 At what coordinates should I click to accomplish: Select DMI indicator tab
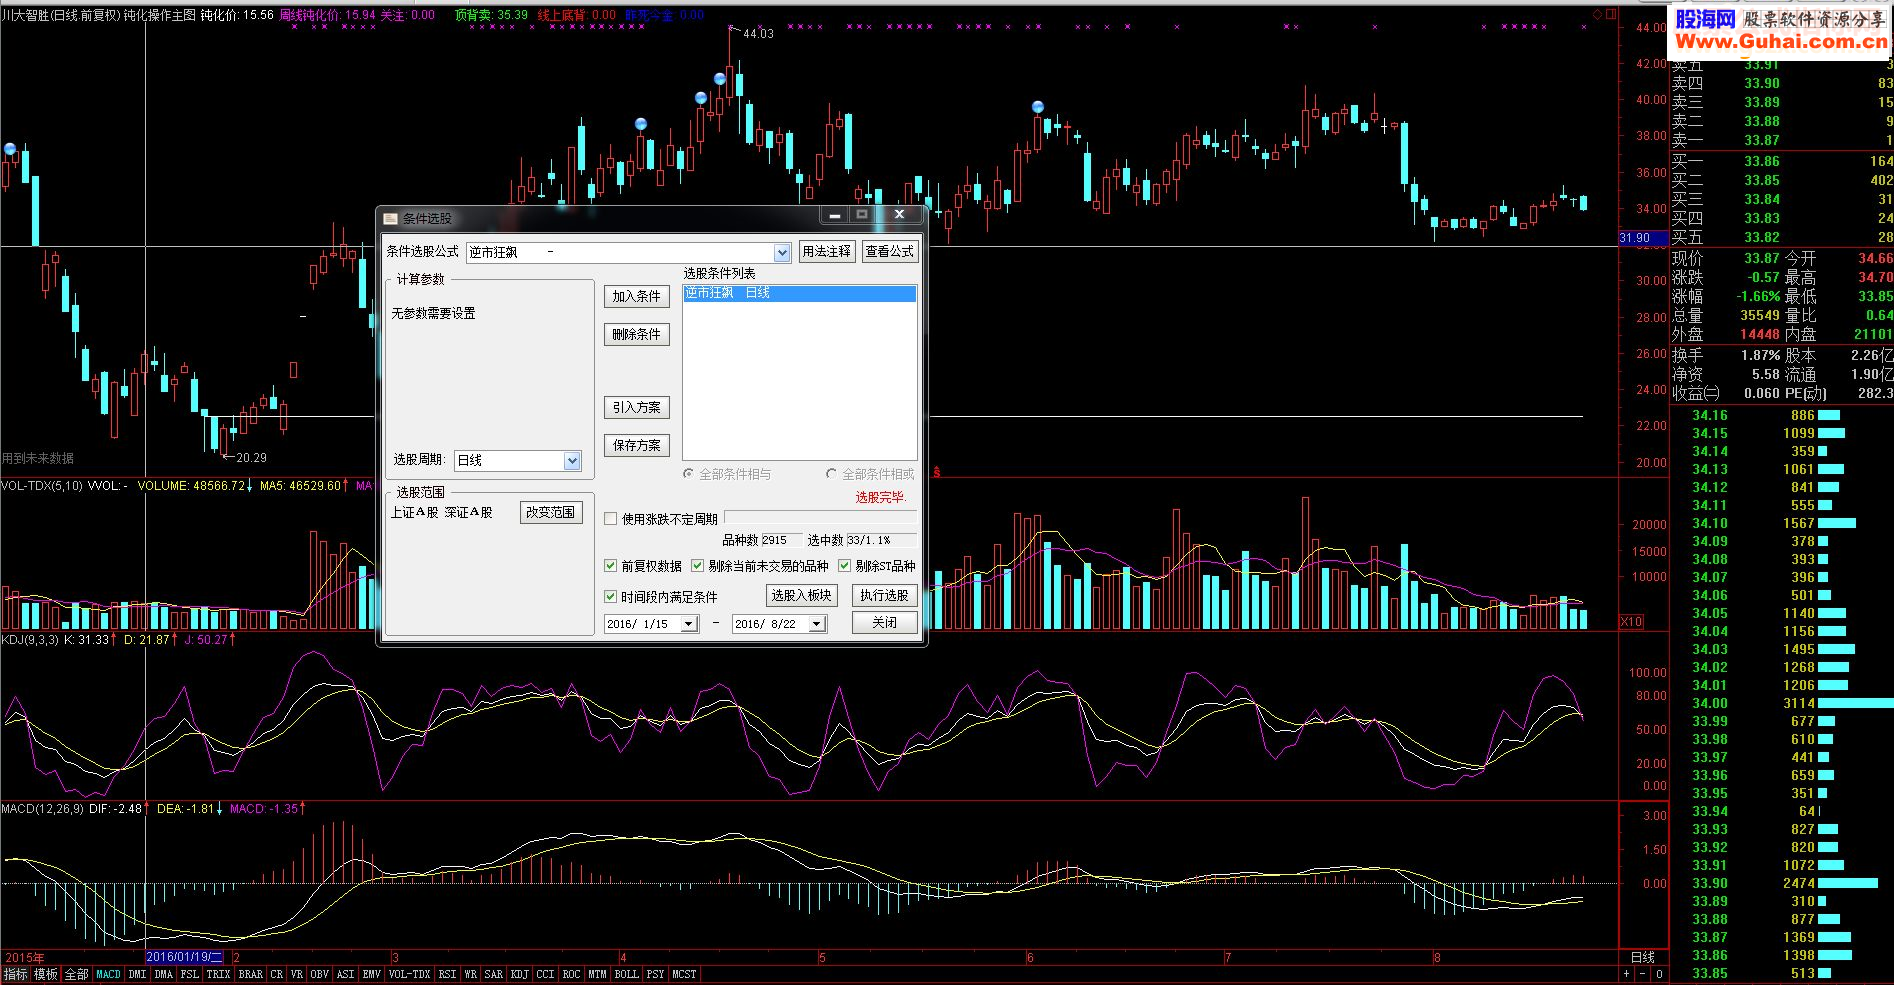[x=137, y=974]
